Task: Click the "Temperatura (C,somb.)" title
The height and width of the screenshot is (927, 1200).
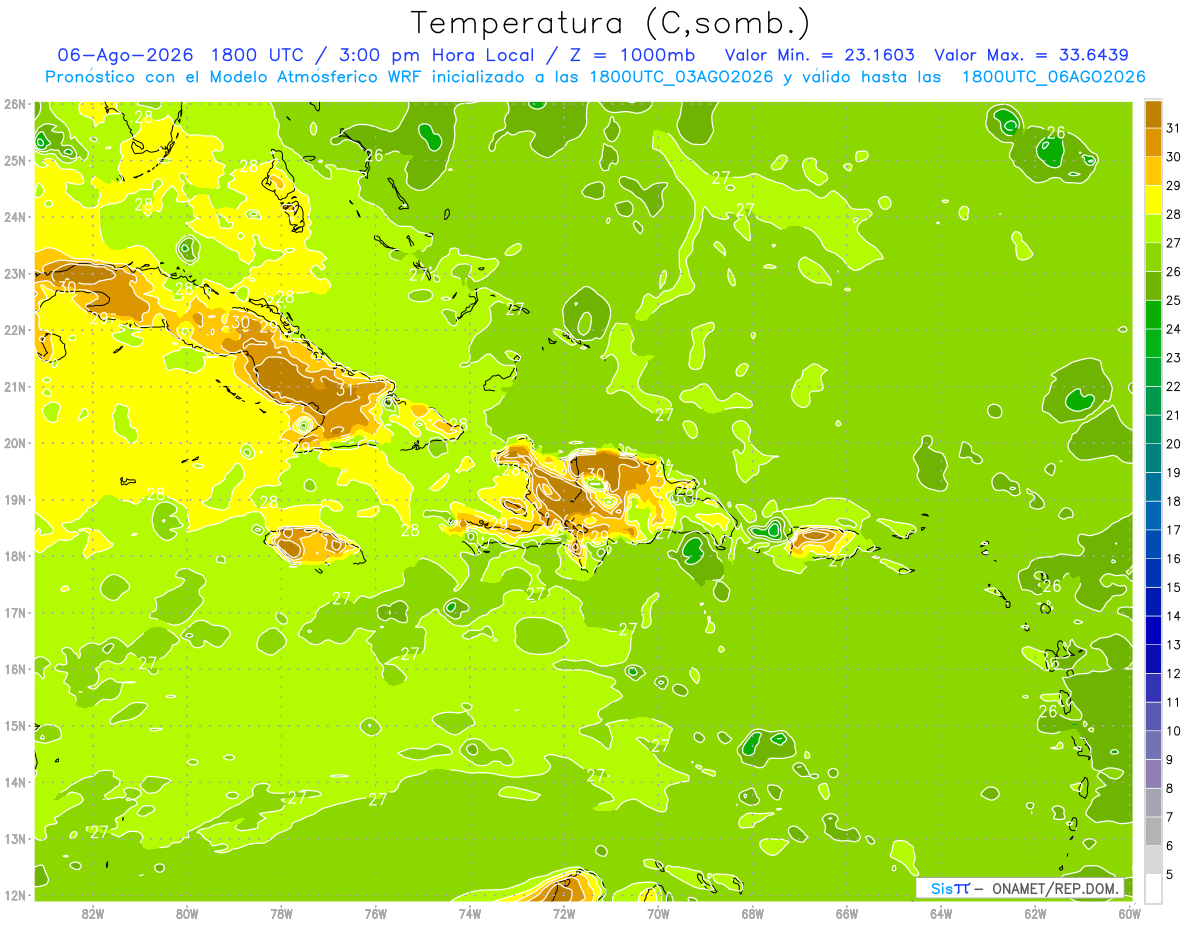Action: 611,23
